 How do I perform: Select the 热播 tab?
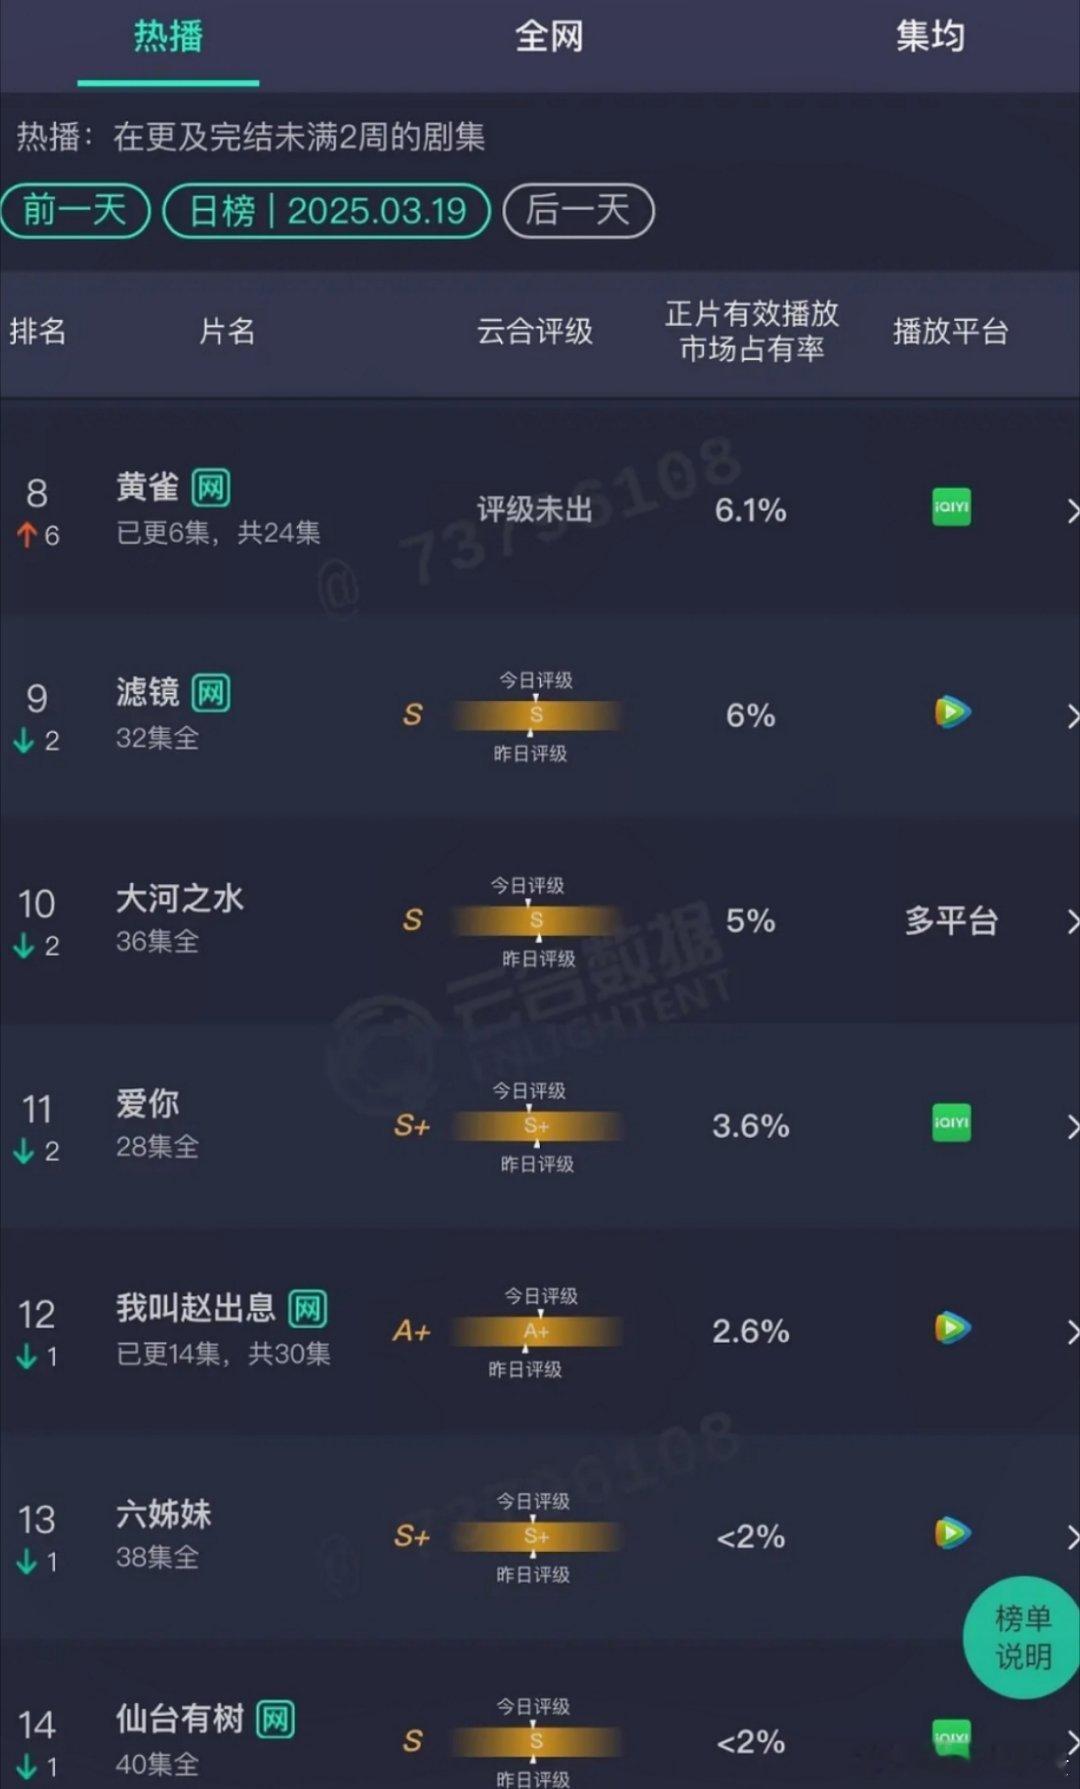click(168, 36)
